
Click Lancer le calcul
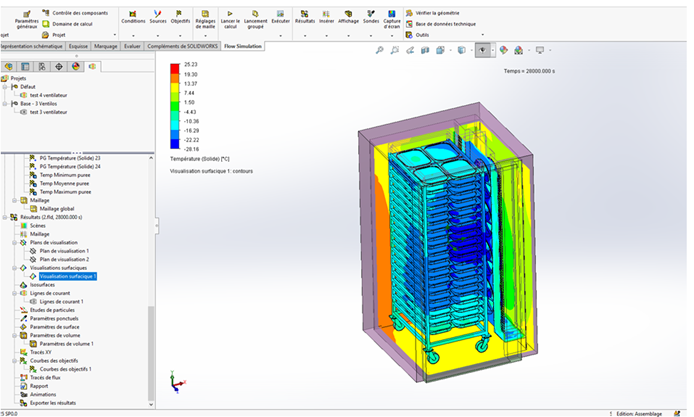pyautogui.click(x=230, y=20)
